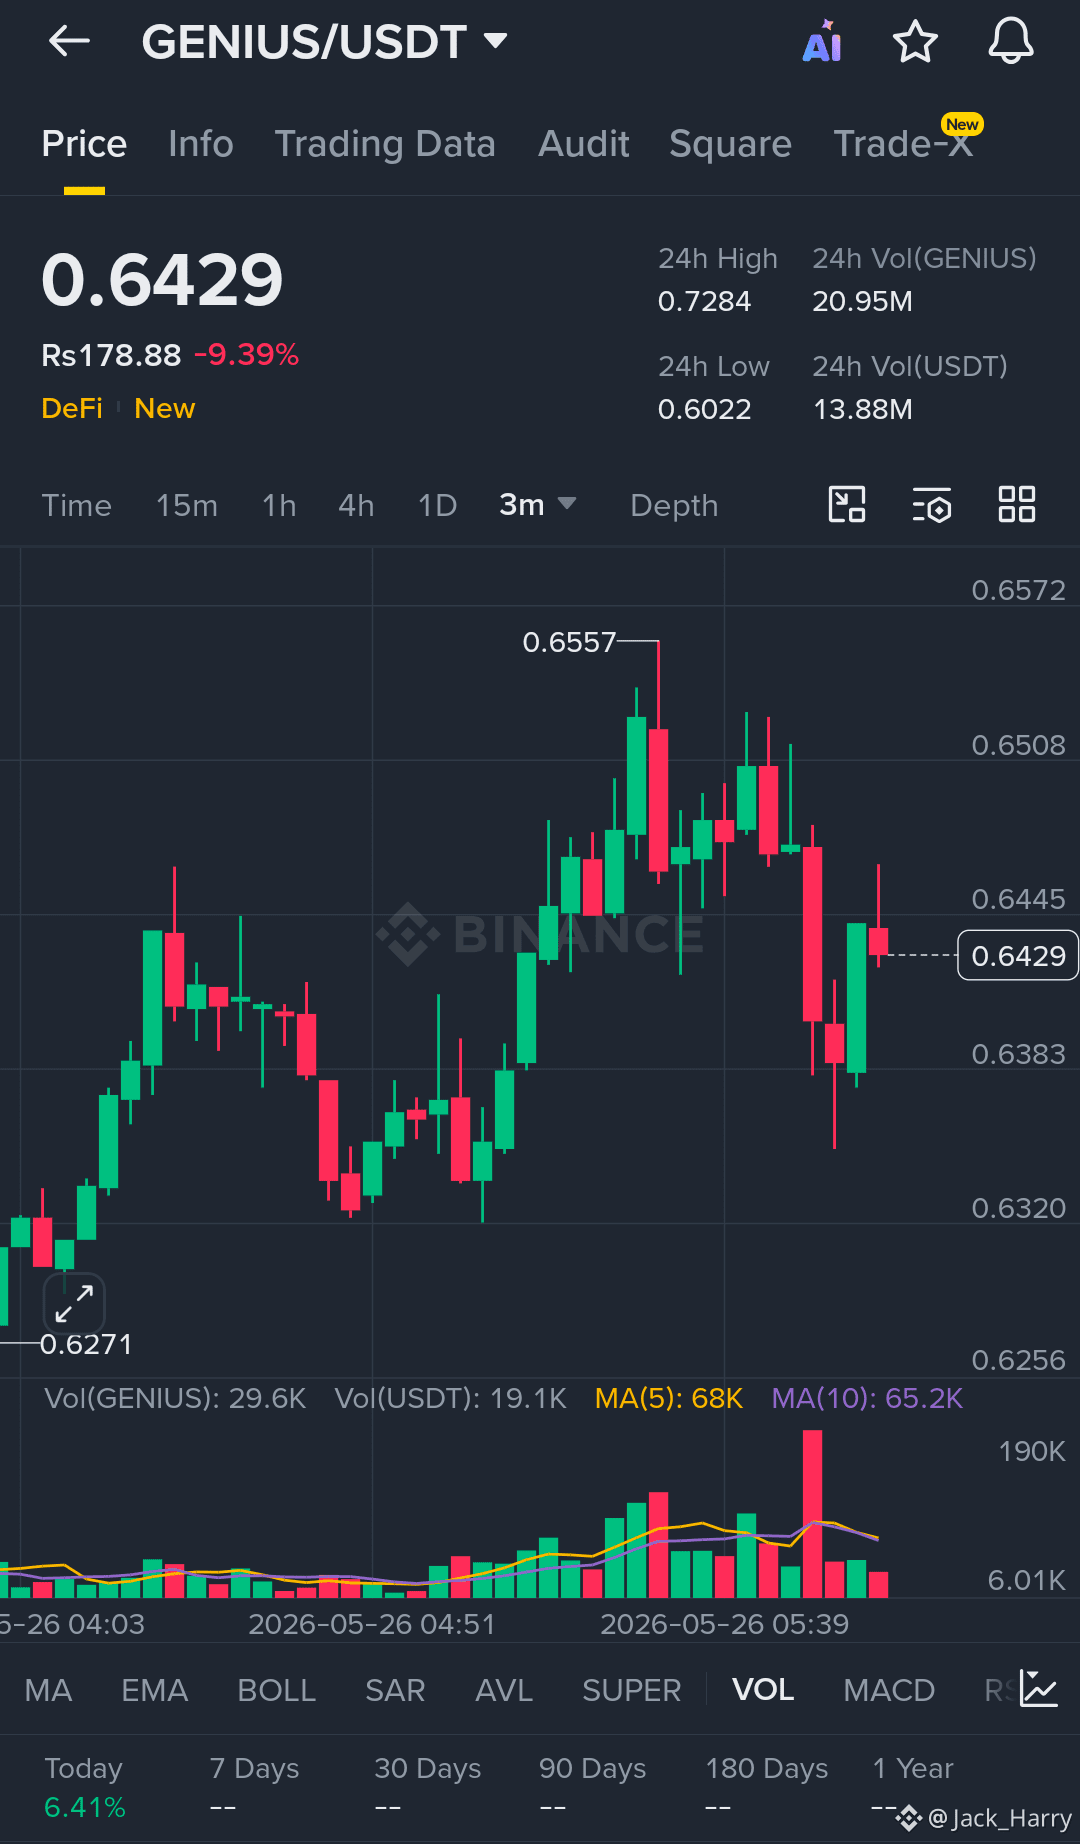Tap the large 0.6429 price

pyautogui.click(x=162, y=279)
